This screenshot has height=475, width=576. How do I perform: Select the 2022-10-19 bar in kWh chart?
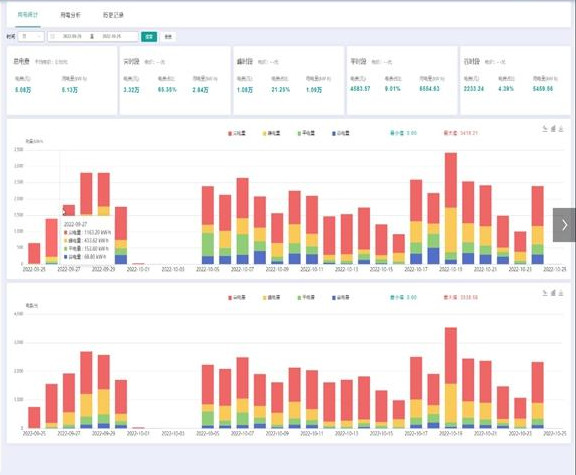pyautogui.click(x=451, y=208)
